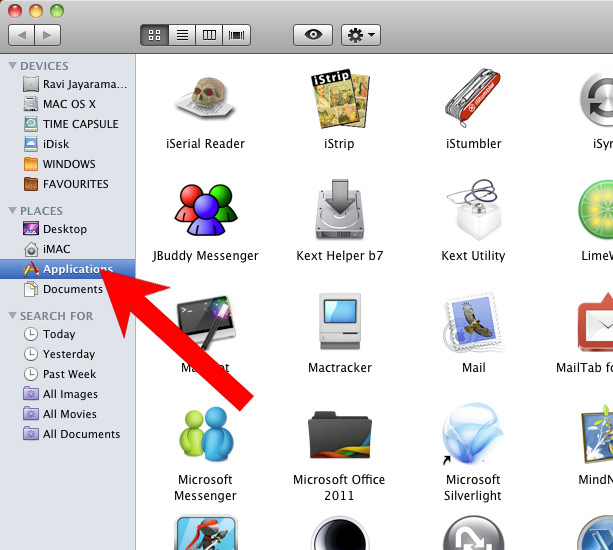613x550 pixels.
Task: Launch the Mail stamp app icon
Action: point(473,322)
